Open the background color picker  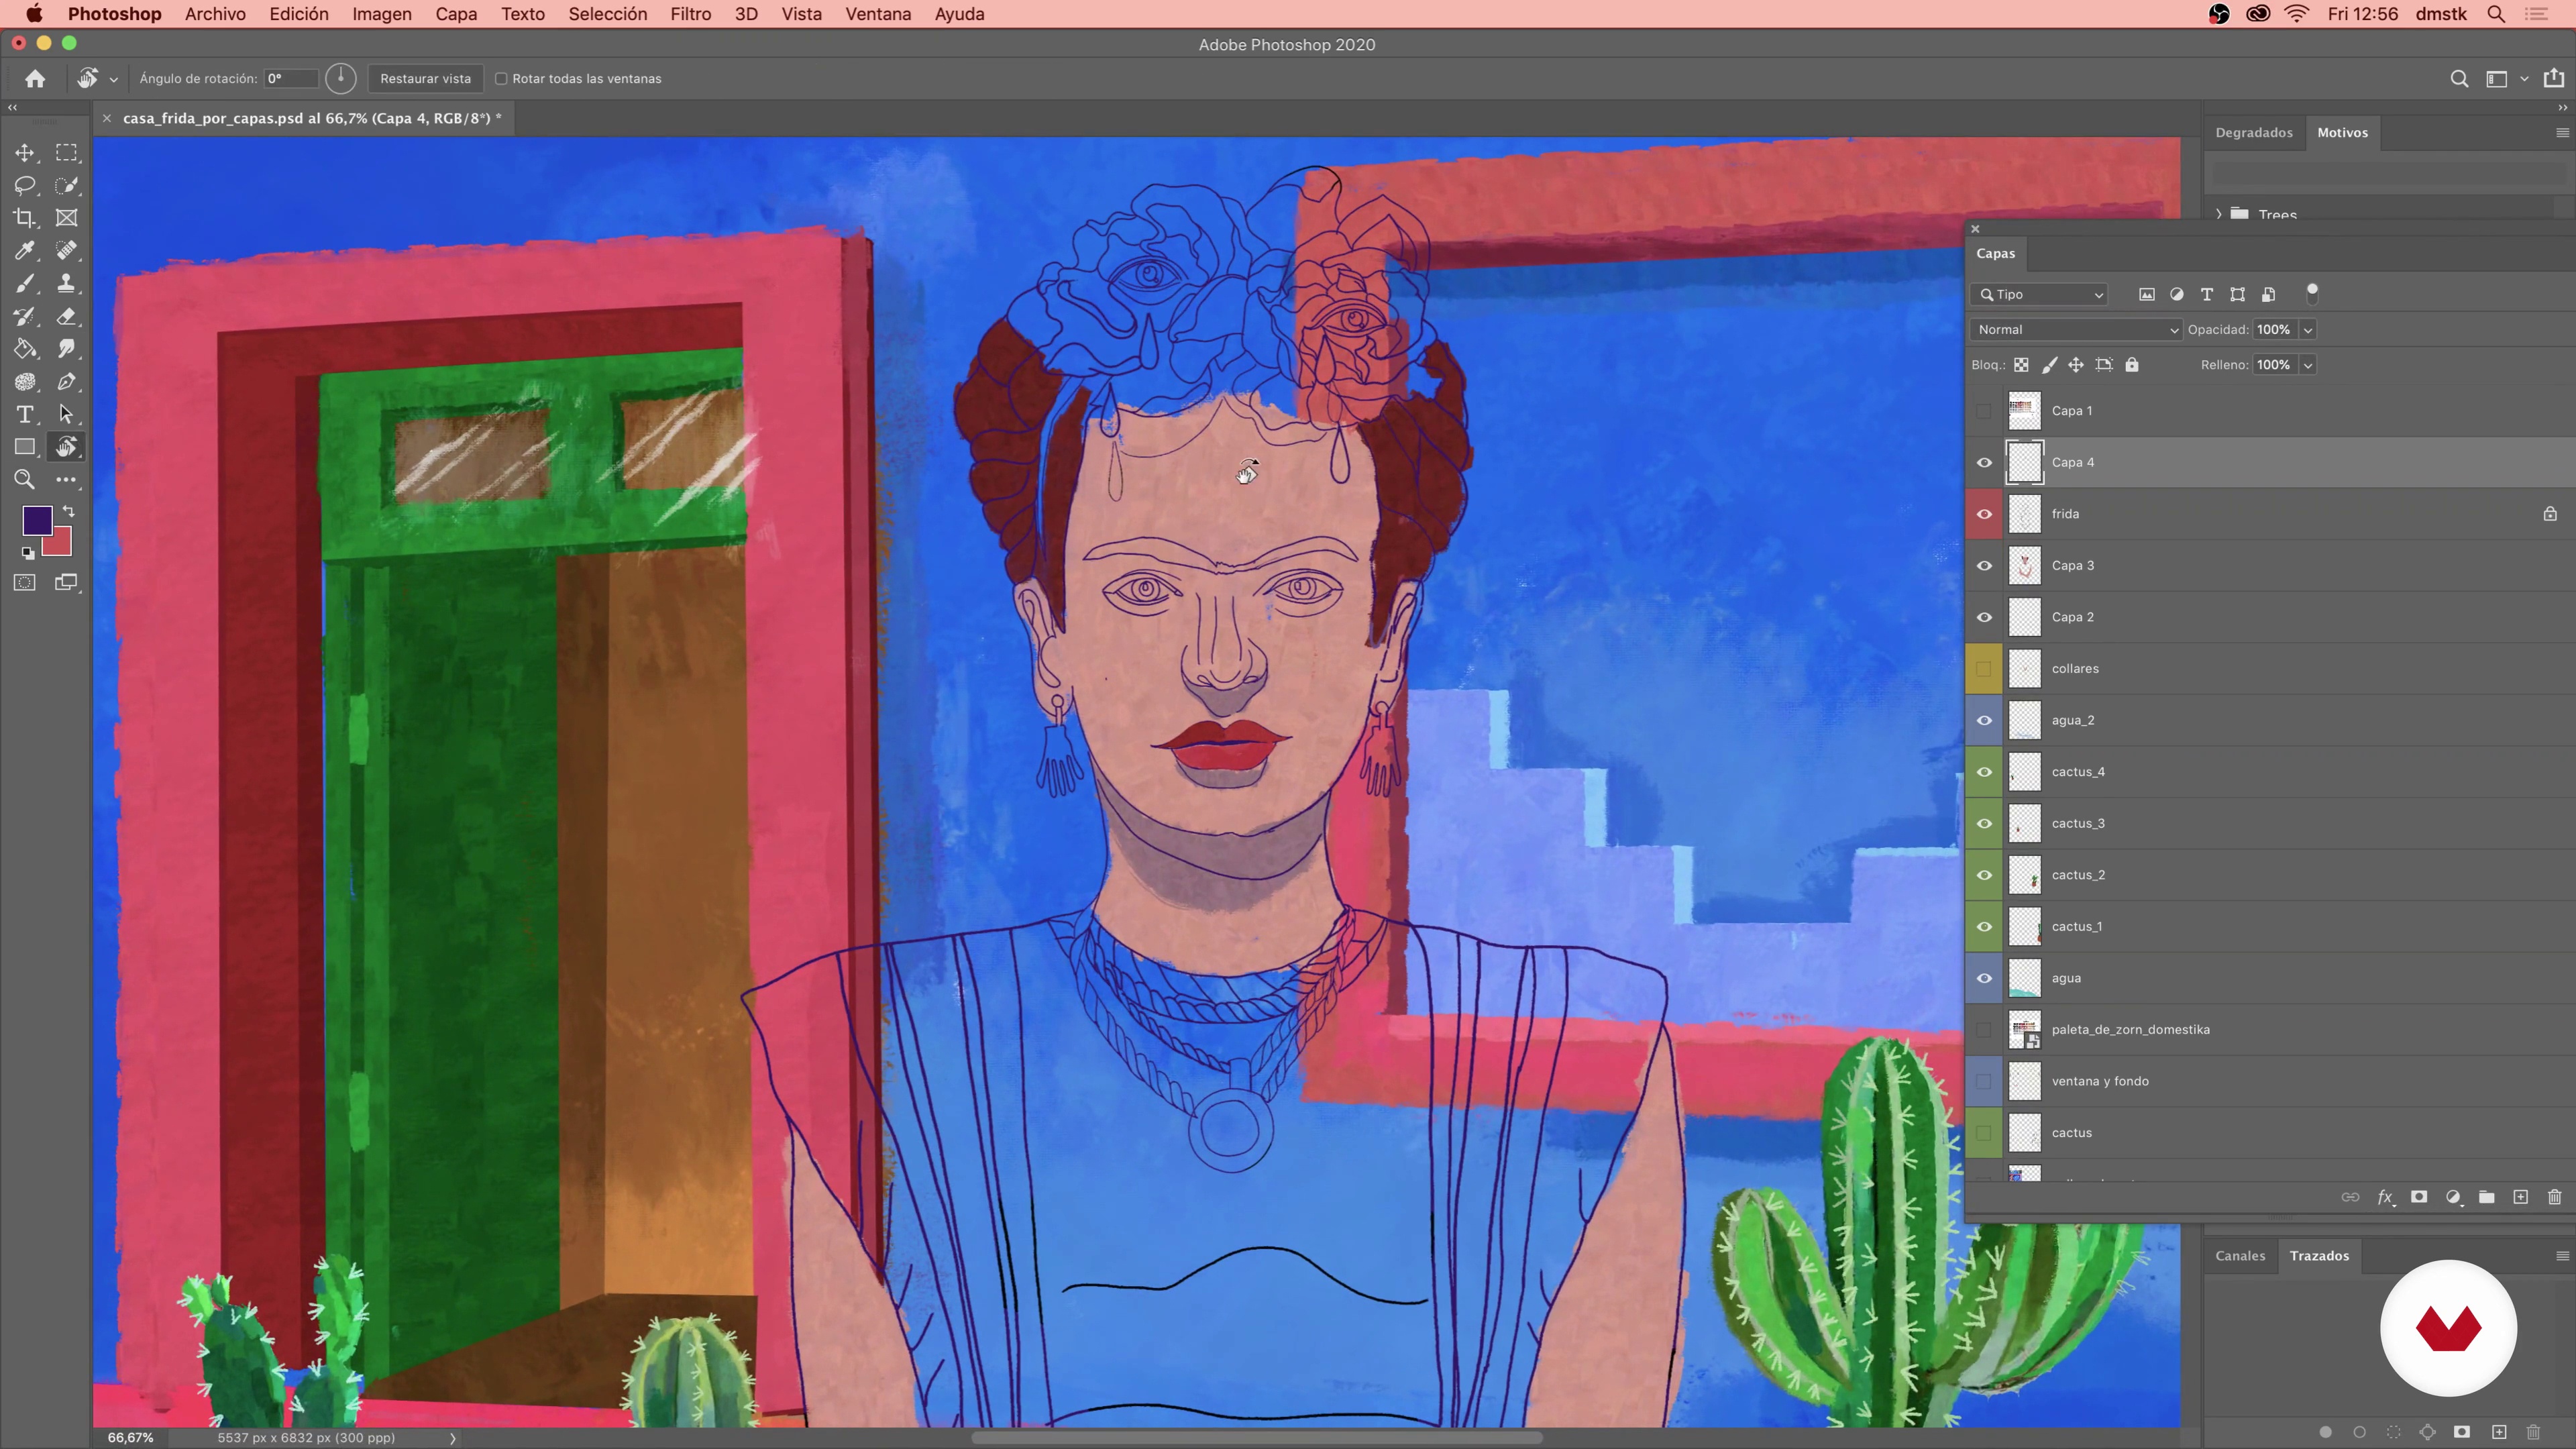61,545
